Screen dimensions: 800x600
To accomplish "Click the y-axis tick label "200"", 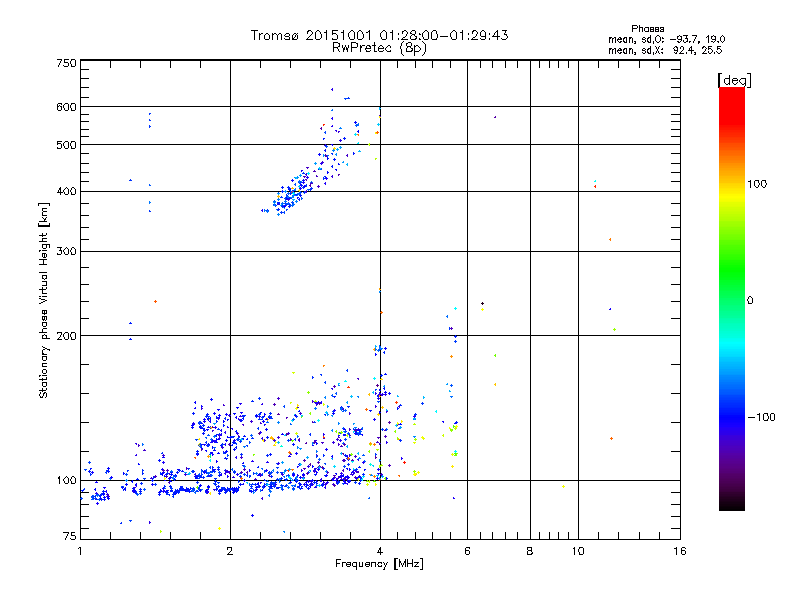I will tap(66, 336).
